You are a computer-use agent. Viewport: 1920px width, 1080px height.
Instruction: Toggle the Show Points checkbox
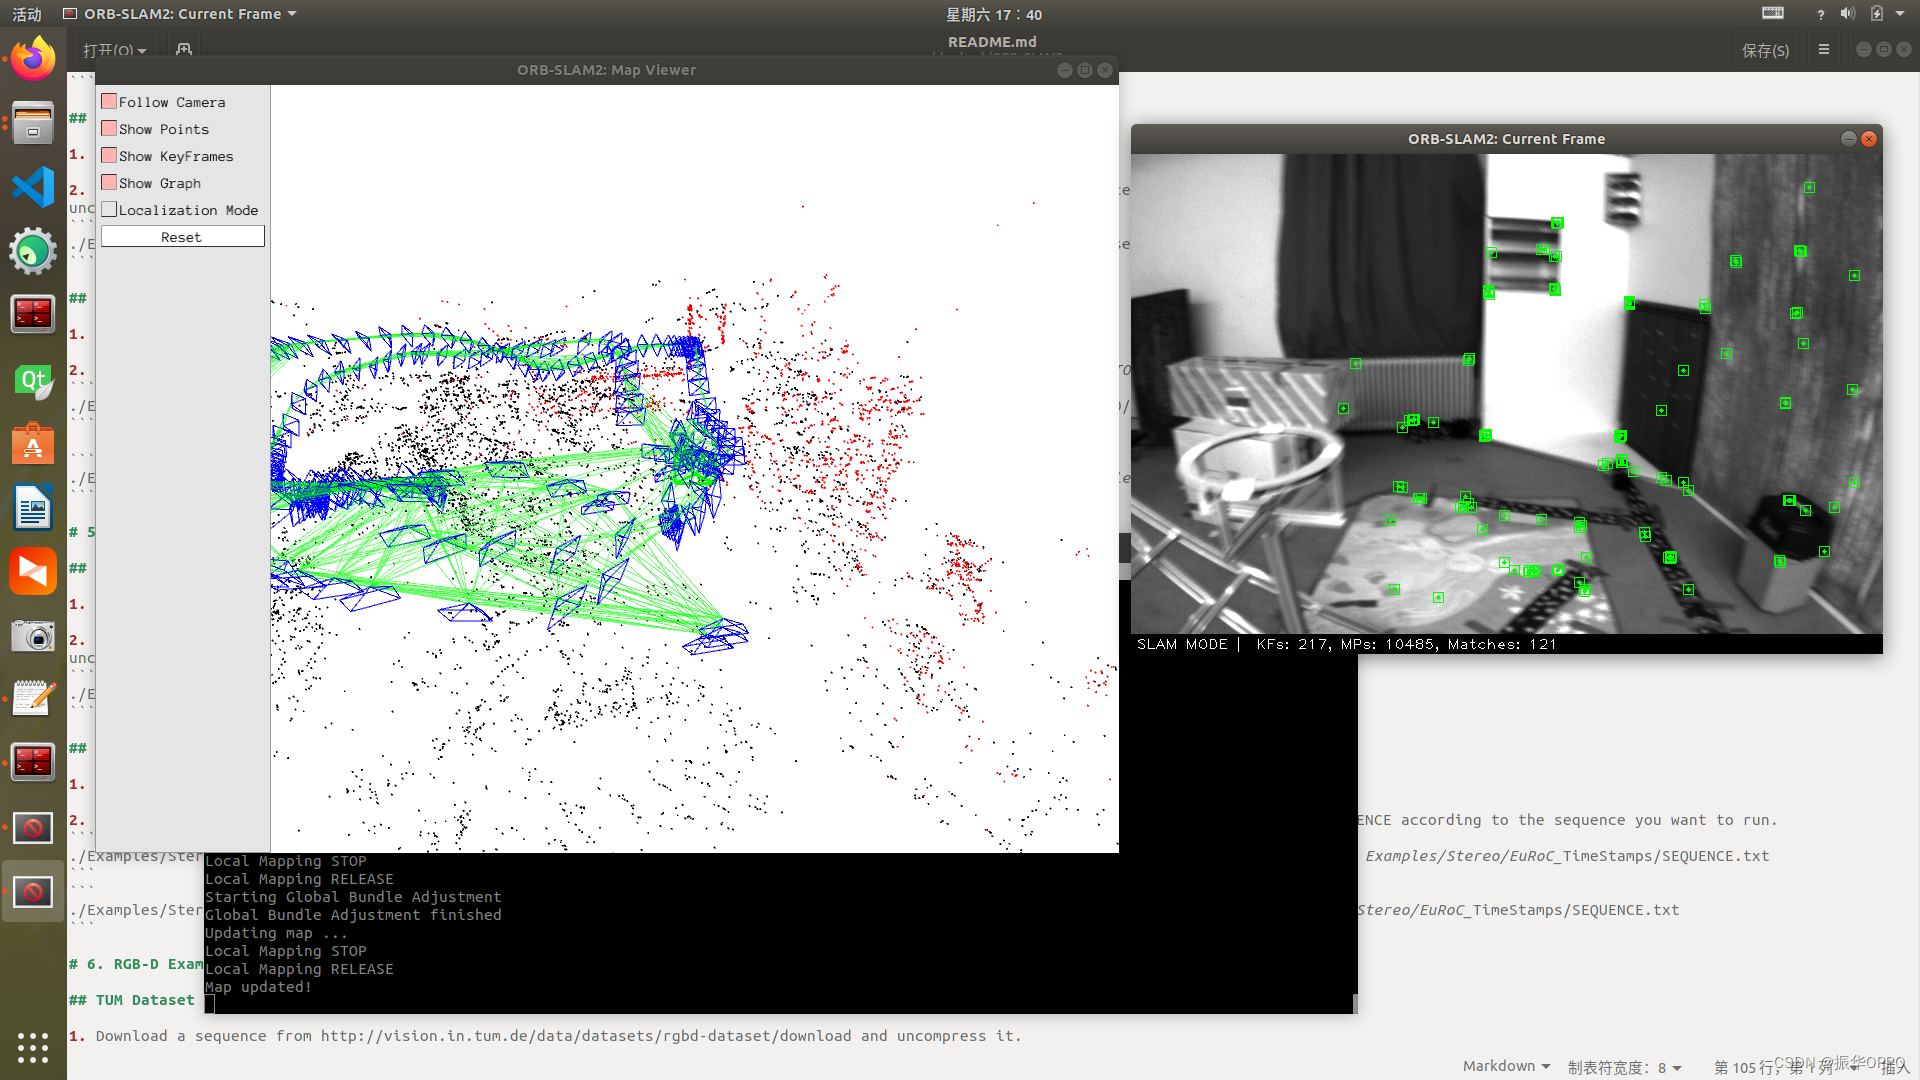pyautogui.click(x=109, y=128)
